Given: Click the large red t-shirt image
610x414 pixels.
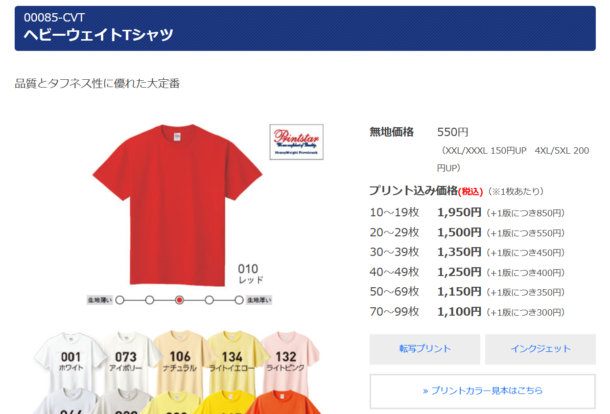Looking at the screenshot, I should pyautogui.click(x=177, y=205).
